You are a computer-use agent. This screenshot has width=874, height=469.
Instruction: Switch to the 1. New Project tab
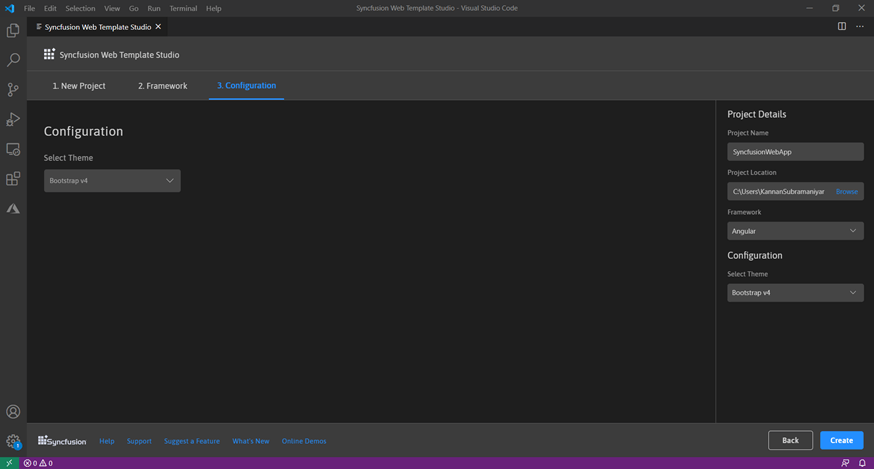tap(79, 86)
